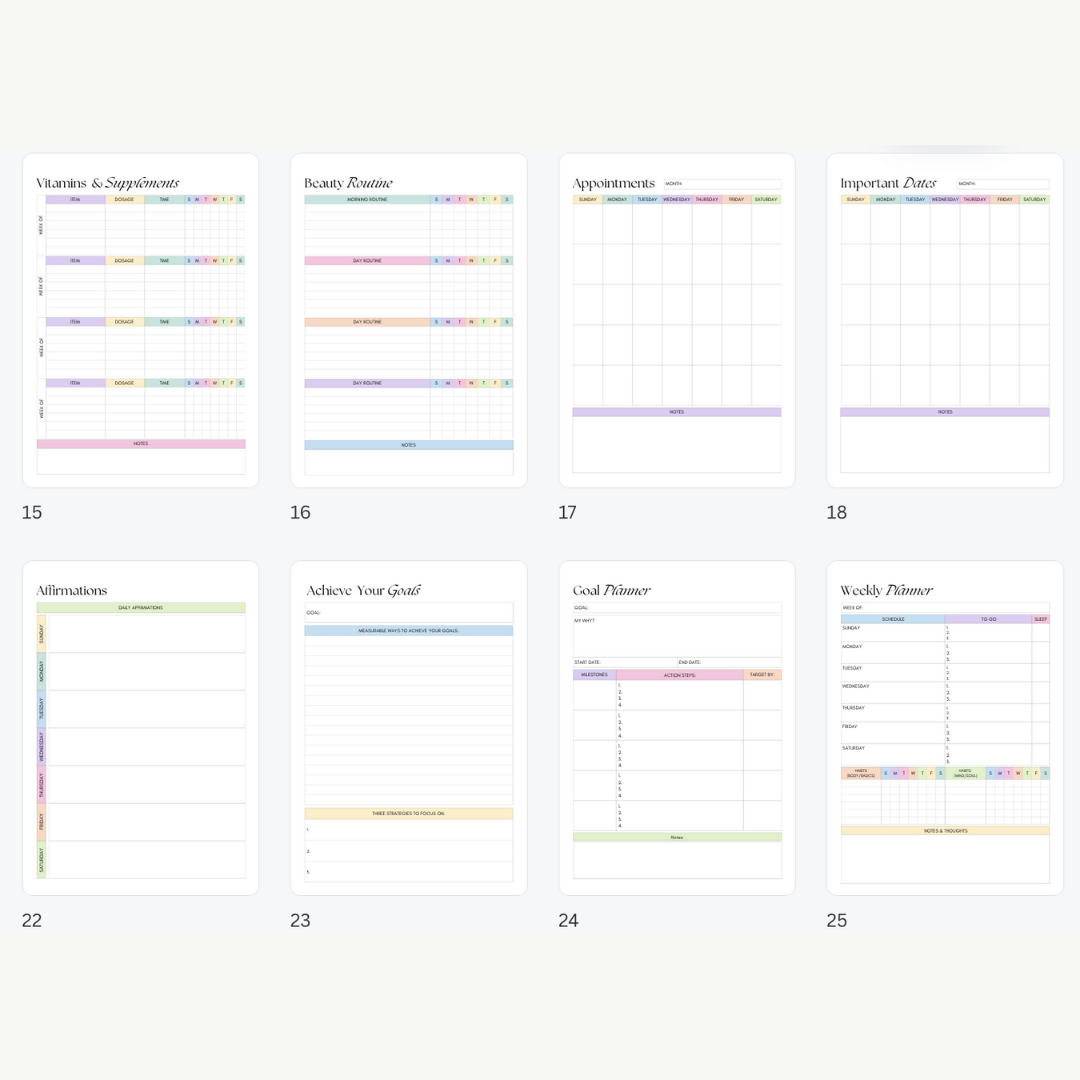Open the Beauty Routine page thumbnail
Viewport: 1080px width, 1080px height.
(408, 320)
